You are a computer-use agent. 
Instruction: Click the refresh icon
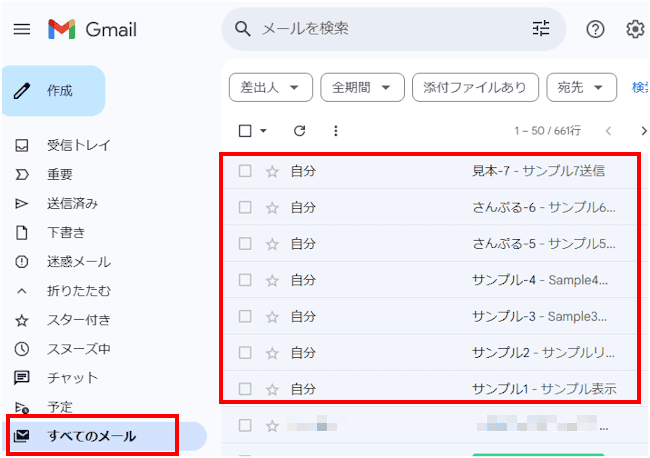click(299, 131)
